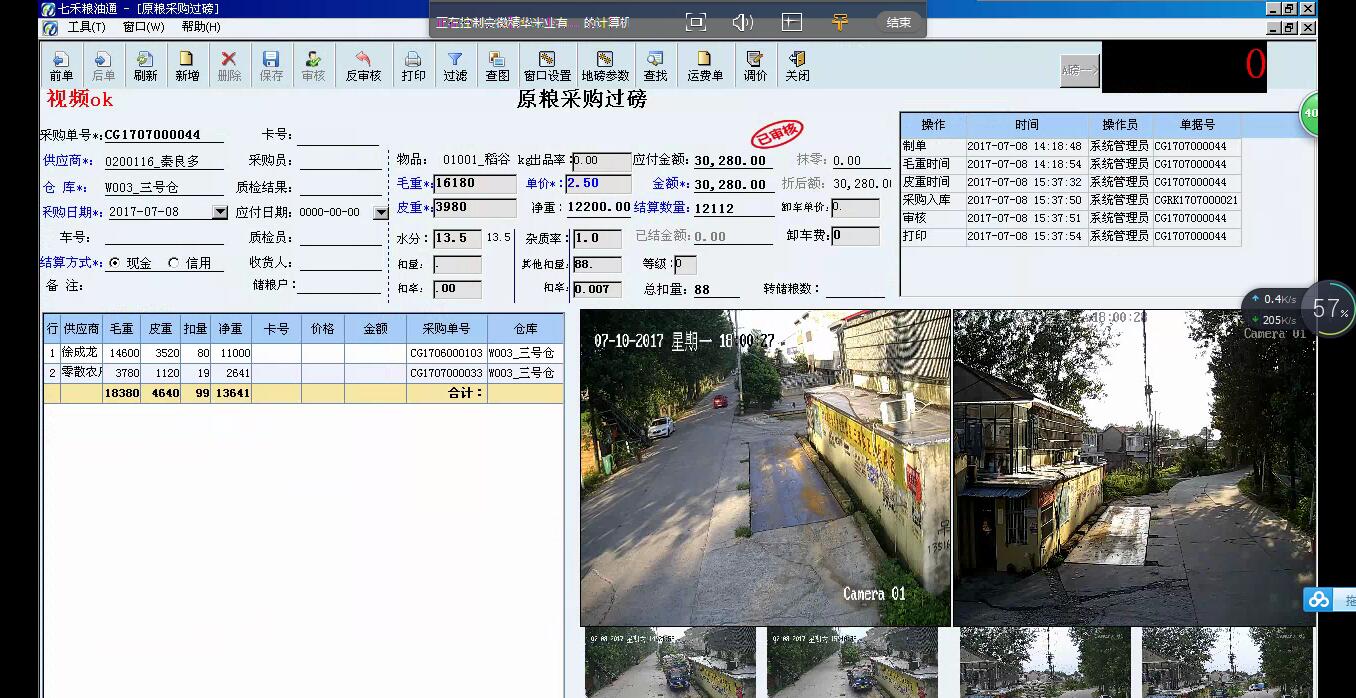
Task: Click the 等级 grade field
Action: [685, 265]
